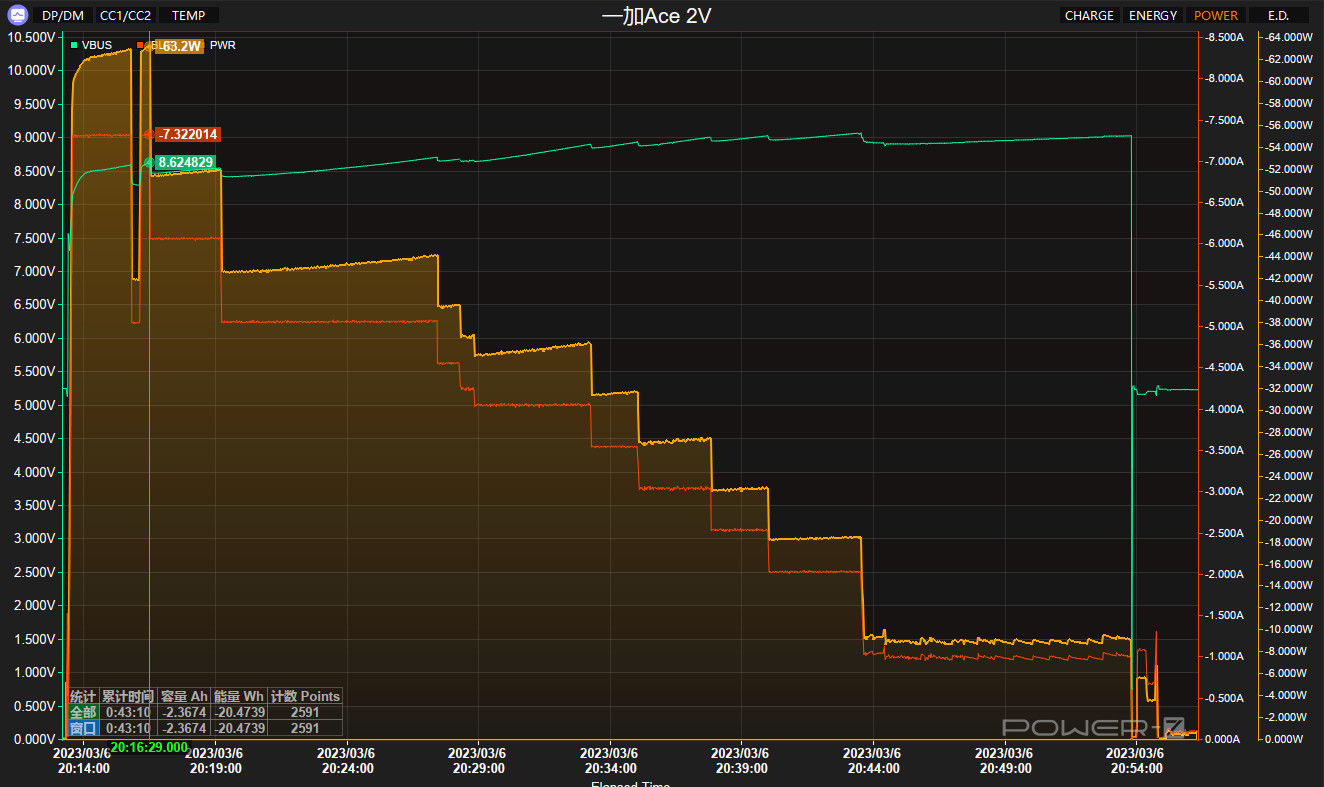Image resolution: width=1324 pixels, height=787 pixels.
Task: Click the 20:19:00 time axis label
Action: [214, 768]
